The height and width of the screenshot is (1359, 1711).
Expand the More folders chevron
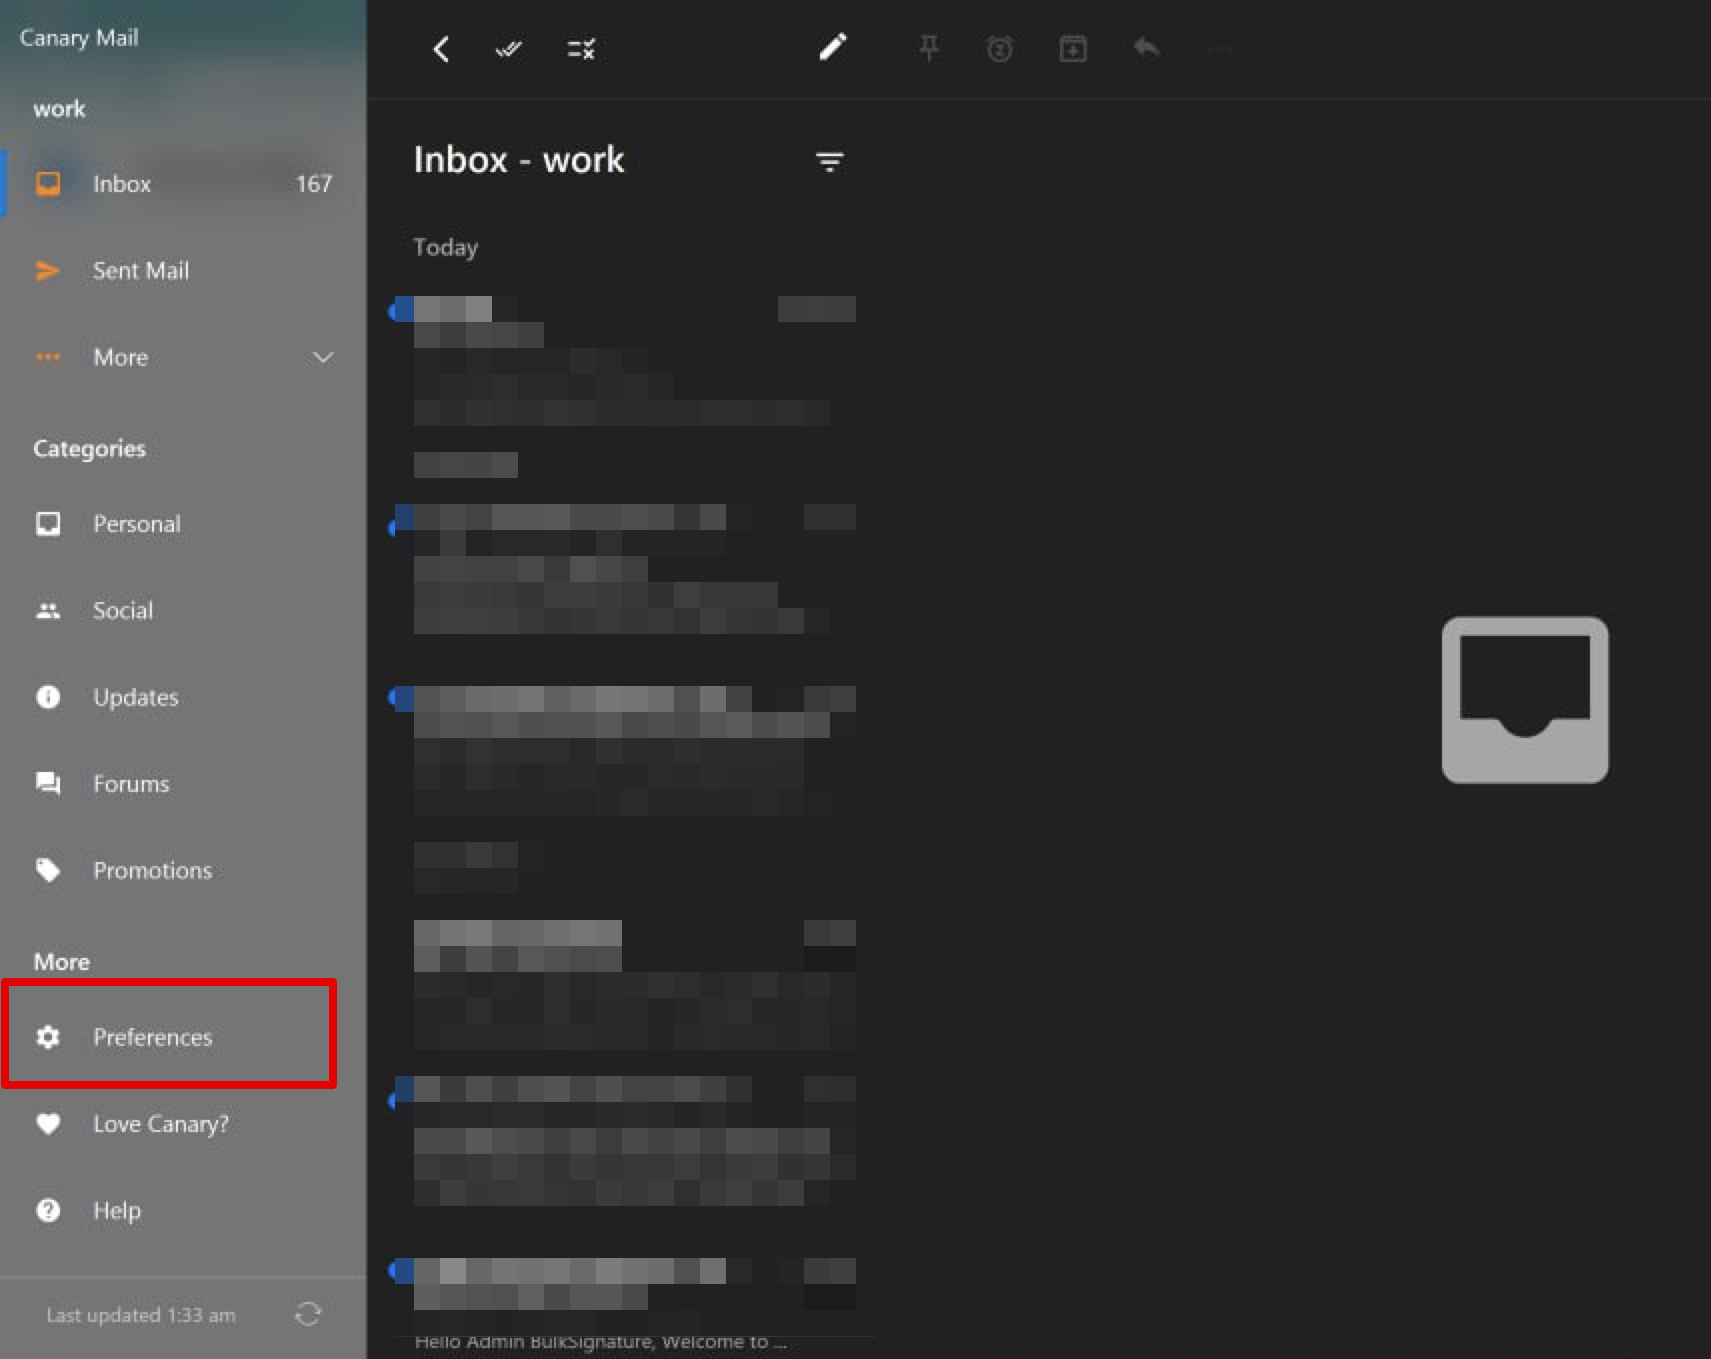[323, 357]
